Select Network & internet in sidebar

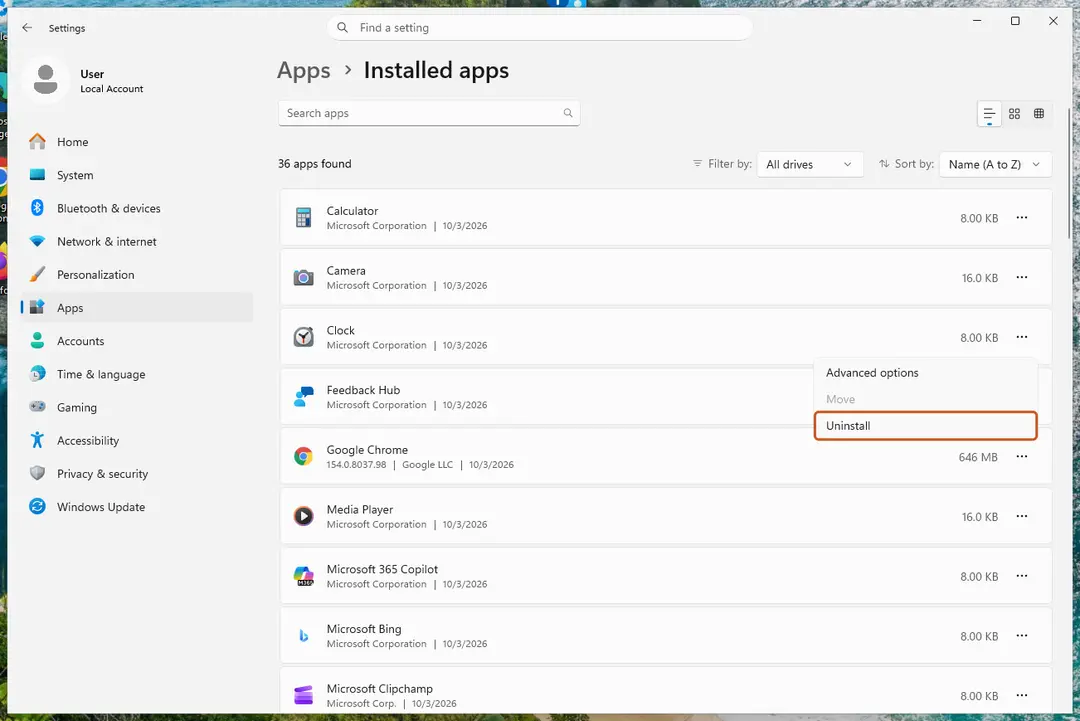point(136,242)
